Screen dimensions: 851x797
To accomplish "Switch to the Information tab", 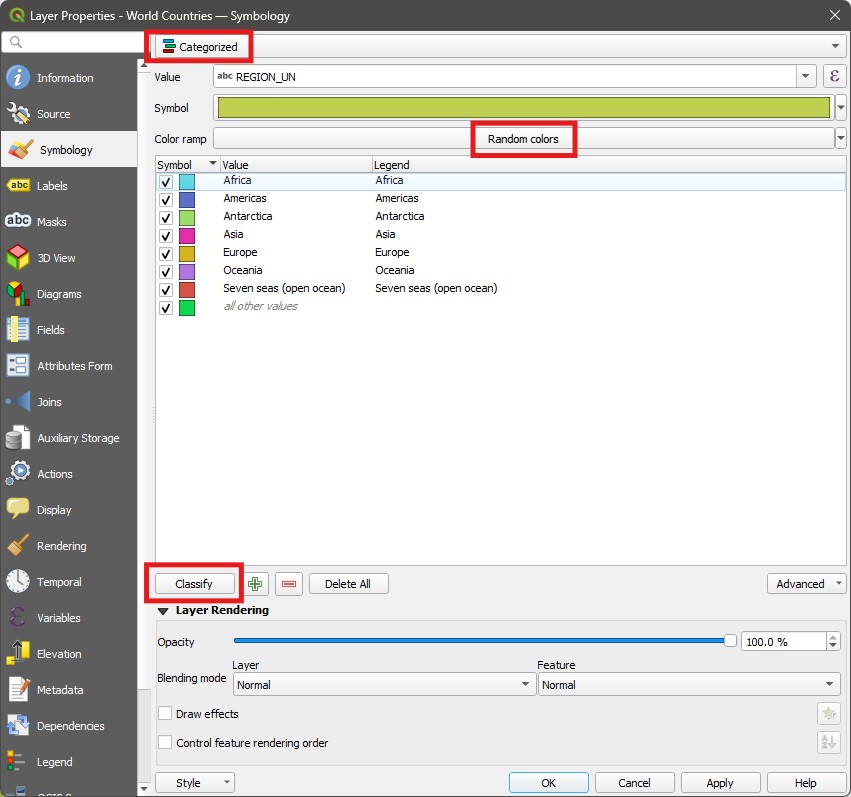I will pos(65,78).
